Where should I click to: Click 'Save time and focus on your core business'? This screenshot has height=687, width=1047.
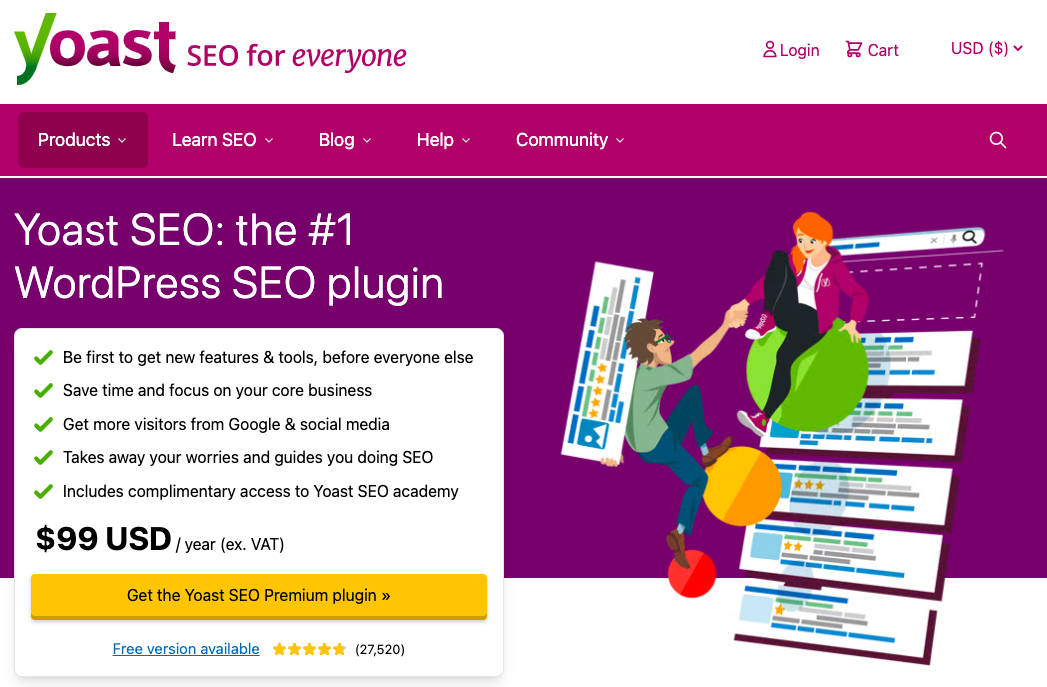click(217, 391)
